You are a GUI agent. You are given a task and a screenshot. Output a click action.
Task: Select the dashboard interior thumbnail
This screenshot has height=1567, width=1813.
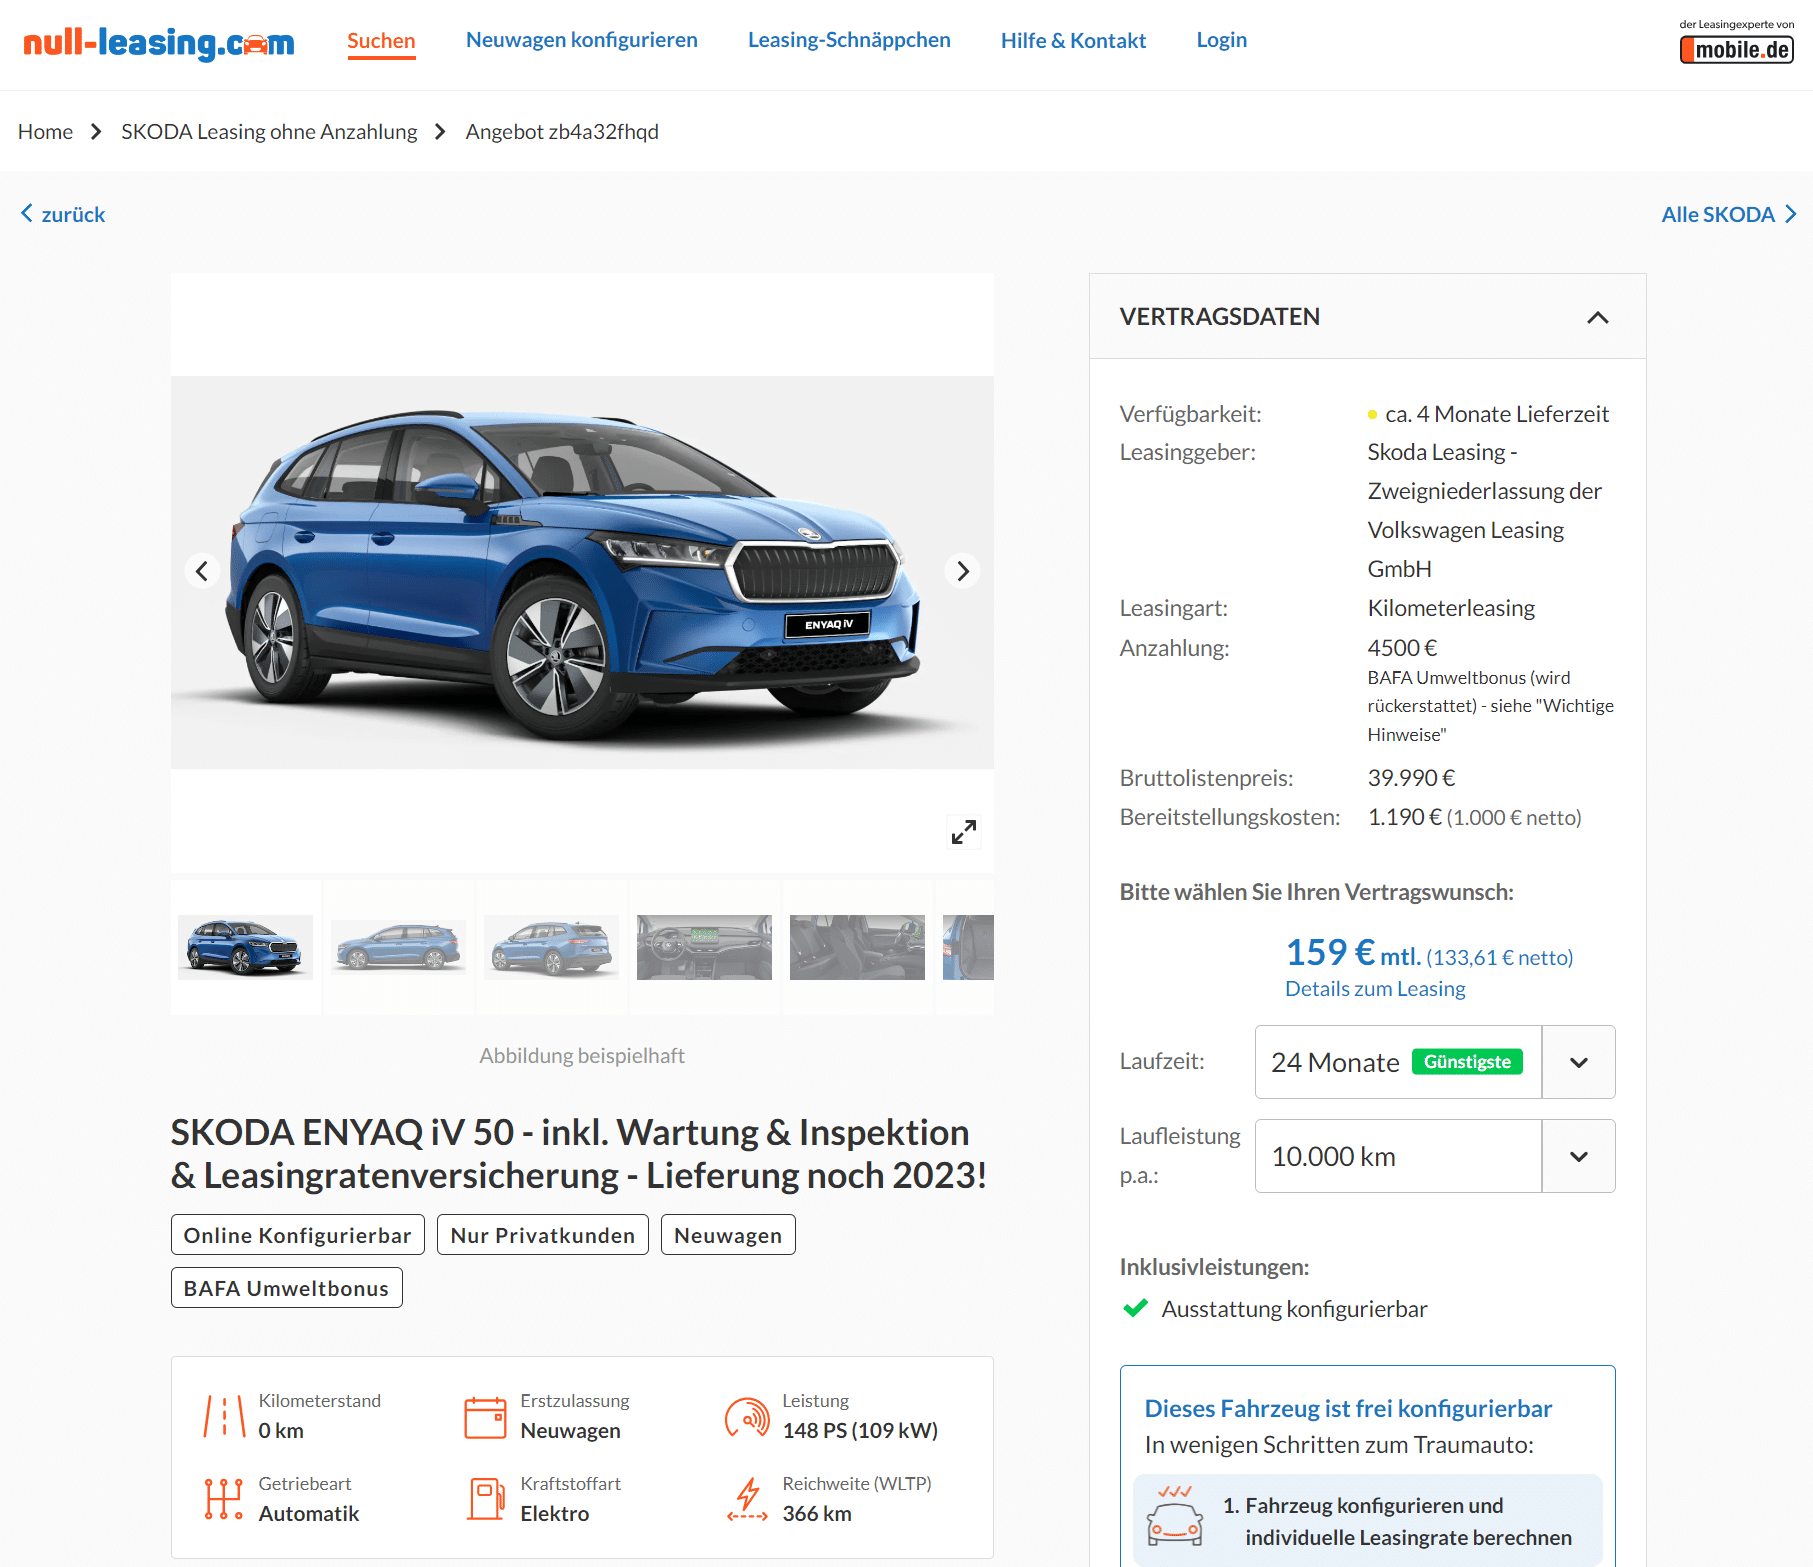click(x=704, y=947)
